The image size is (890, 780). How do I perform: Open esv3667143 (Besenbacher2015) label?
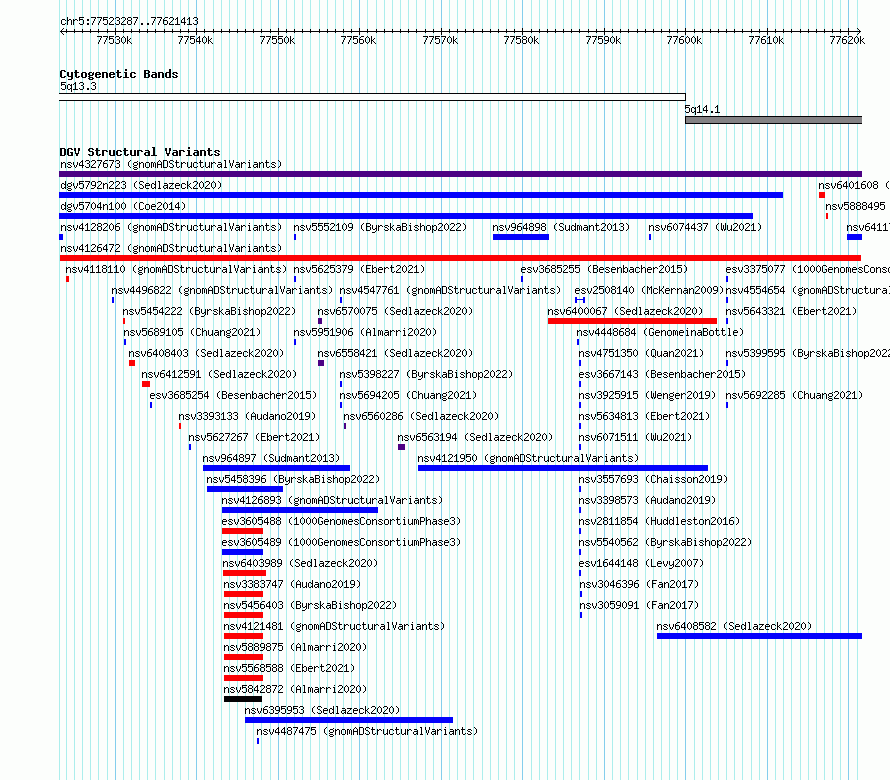[662, 374]
